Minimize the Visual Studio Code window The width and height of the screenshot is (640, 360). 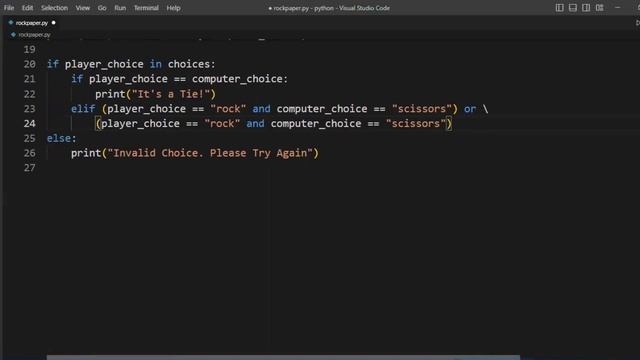618,8
